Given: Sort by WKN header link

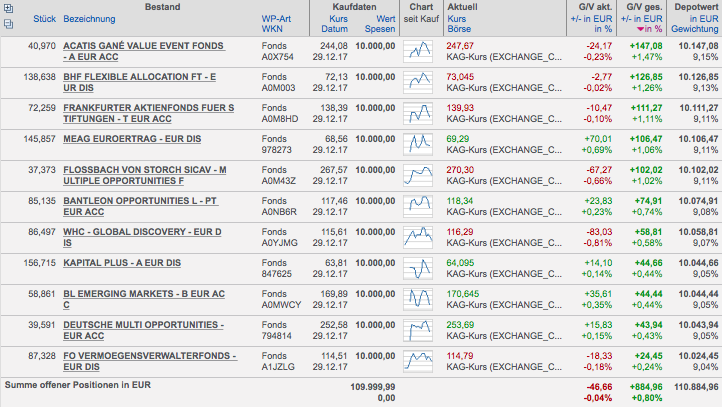Looking at the screenshot, I should (272, 29).
